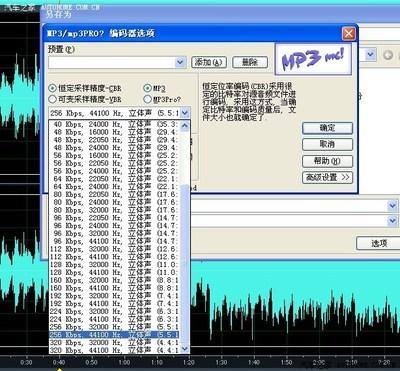Select 160 Kbps, 32000 Hz option
This screenshot has height=371, width=400.
click(x=114, y=280)
